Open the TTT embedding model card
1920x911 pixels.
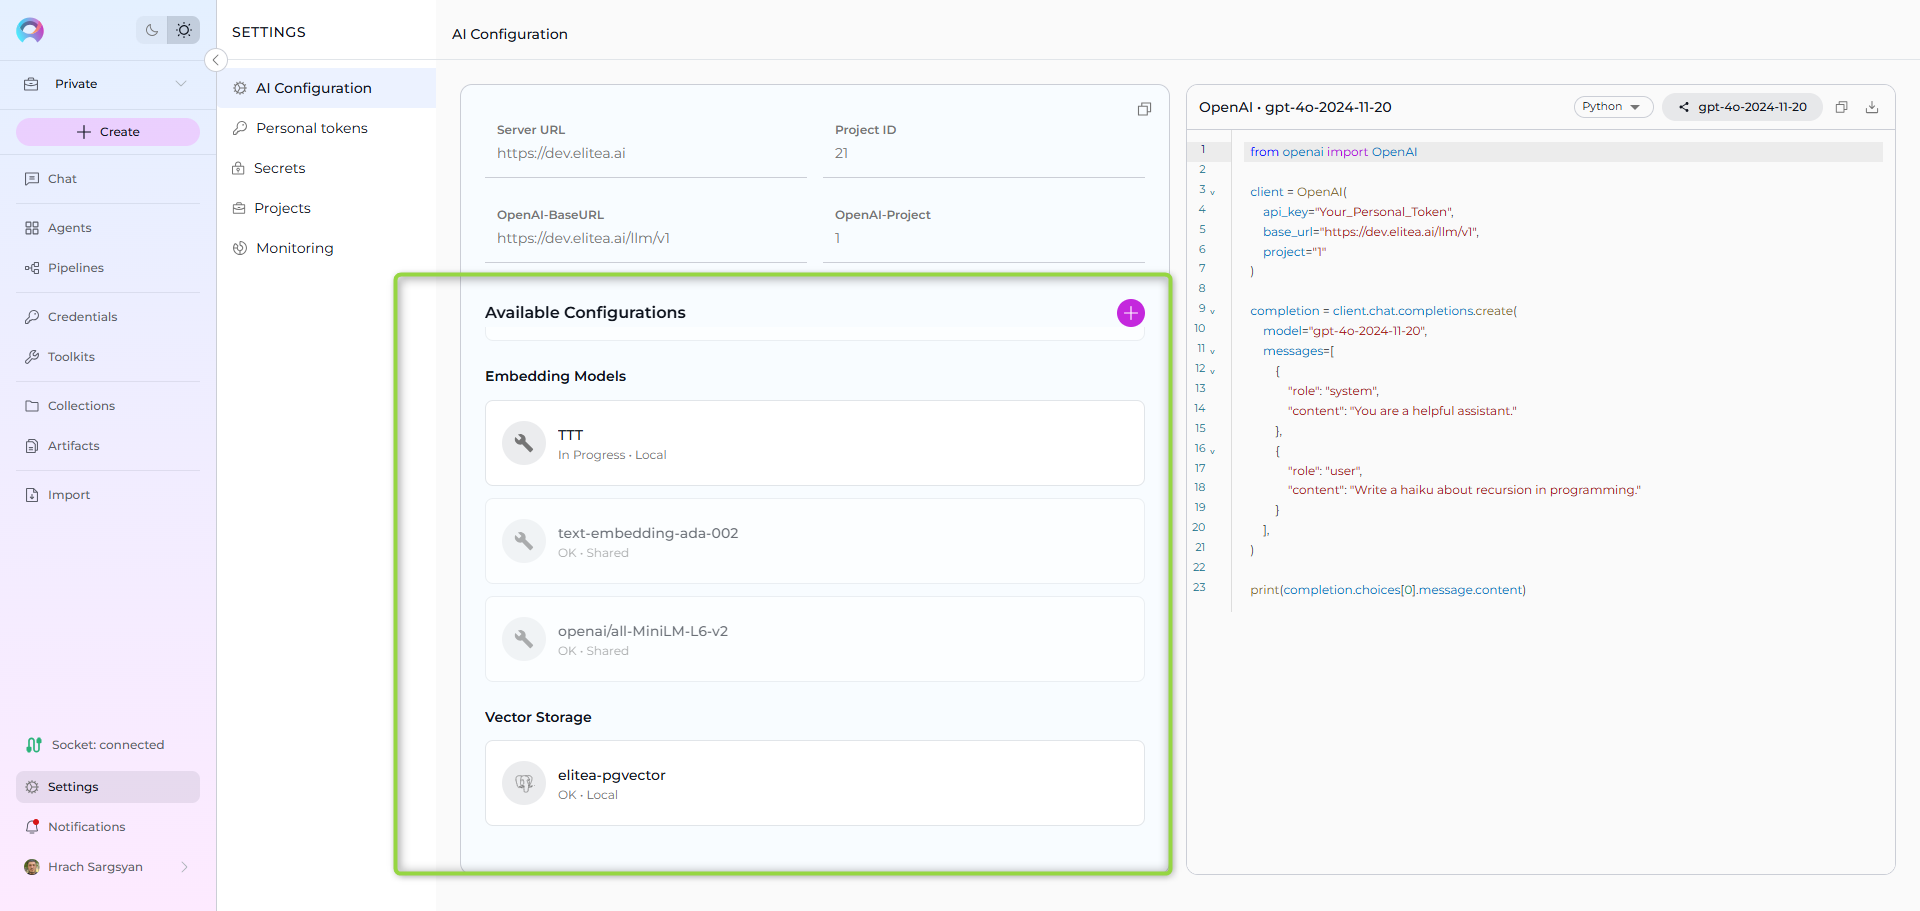click(815, 443)
